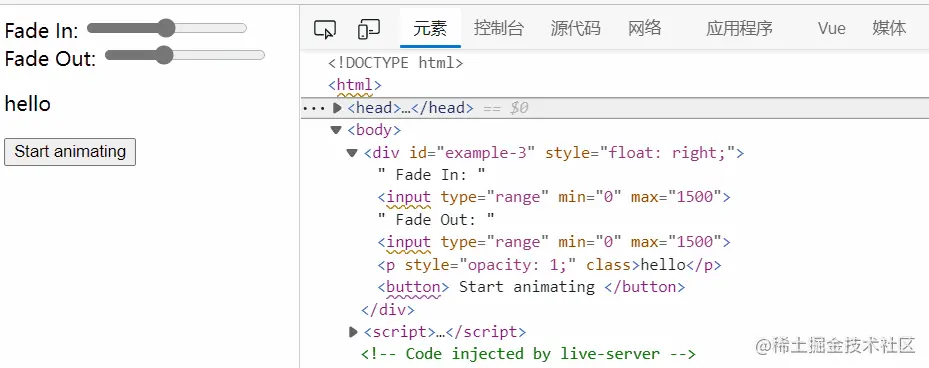Collapse the body element node
Screen dimensions: 929x368
coord(337,130)
